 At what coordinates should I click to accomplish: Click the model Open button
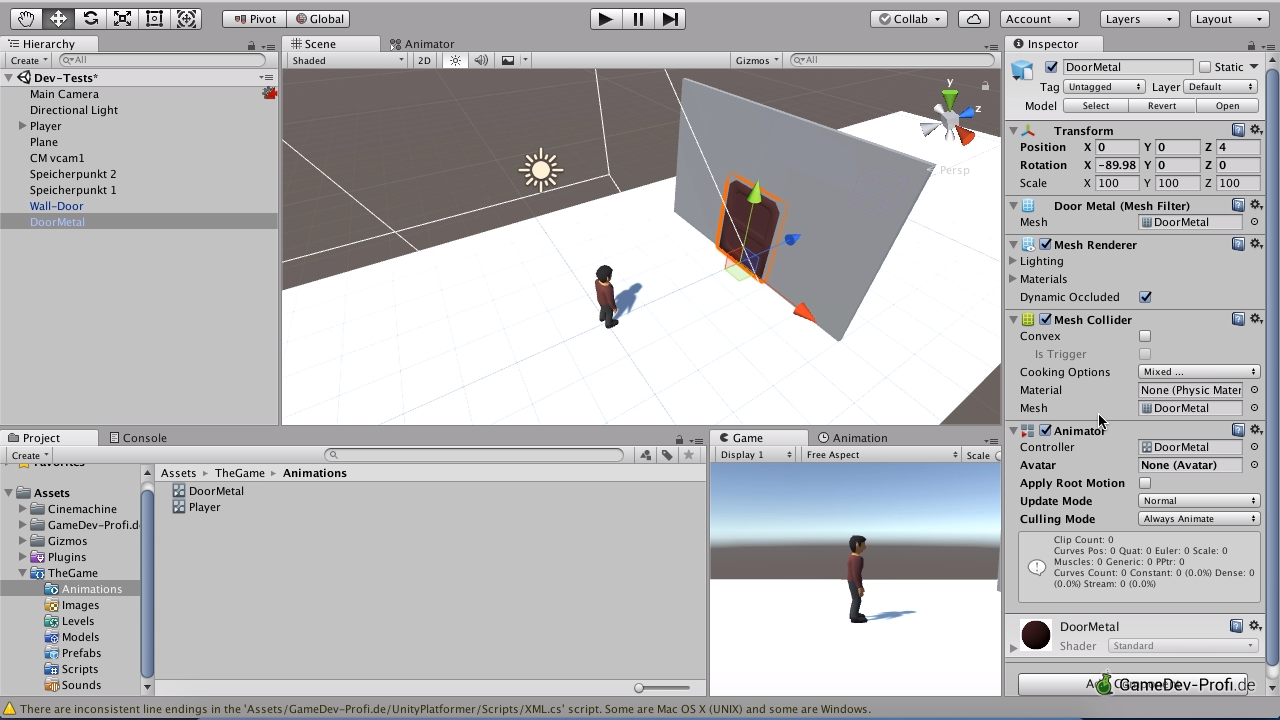coord(1228,106)
